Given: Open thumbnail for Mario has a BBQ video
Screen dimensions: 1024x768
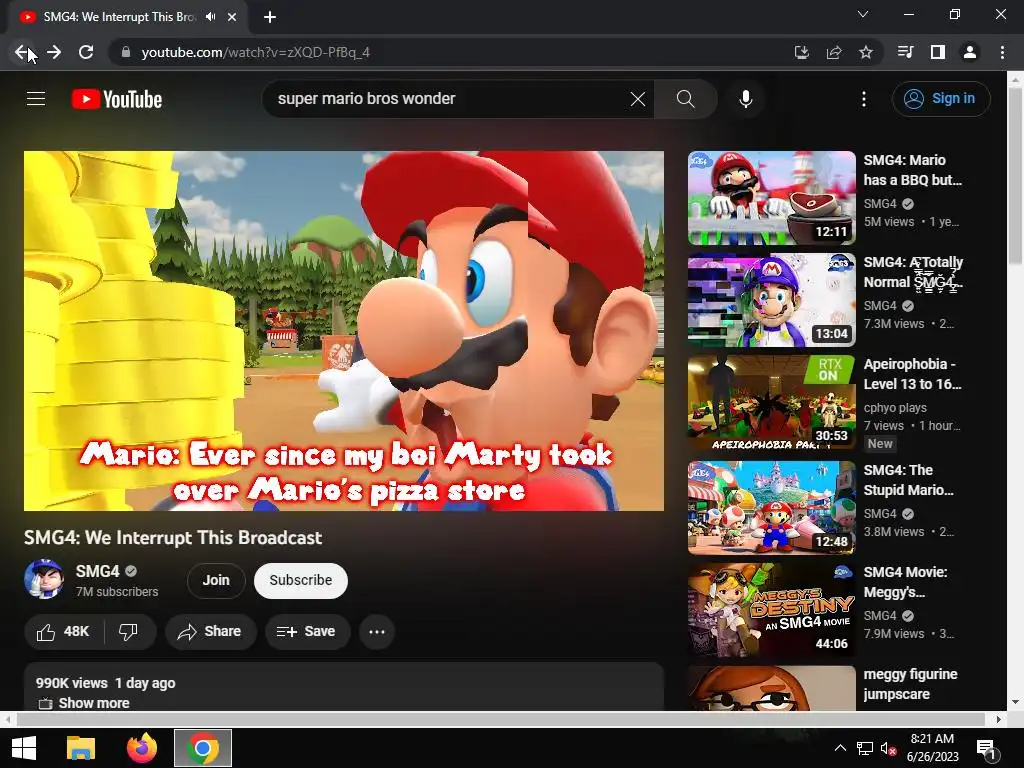Looking at the screenshot, I should click(771, 198).
